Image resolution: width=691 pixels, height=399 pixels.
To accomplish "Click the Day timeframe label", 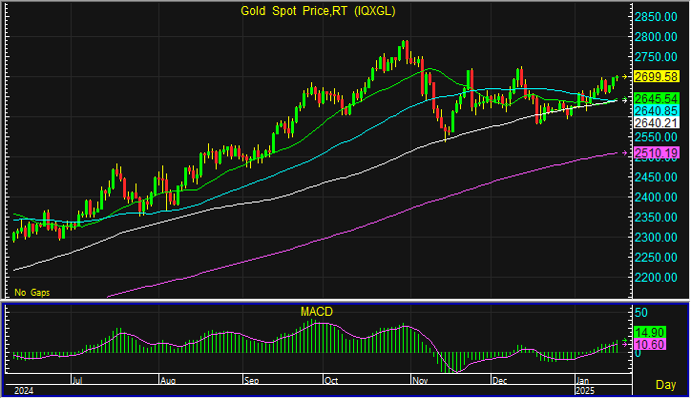I will click(665, 384).
